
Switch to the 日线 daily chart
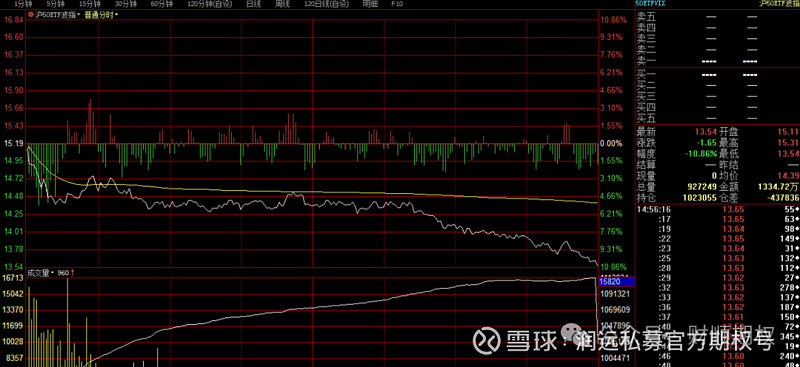(x=254, y=4)
